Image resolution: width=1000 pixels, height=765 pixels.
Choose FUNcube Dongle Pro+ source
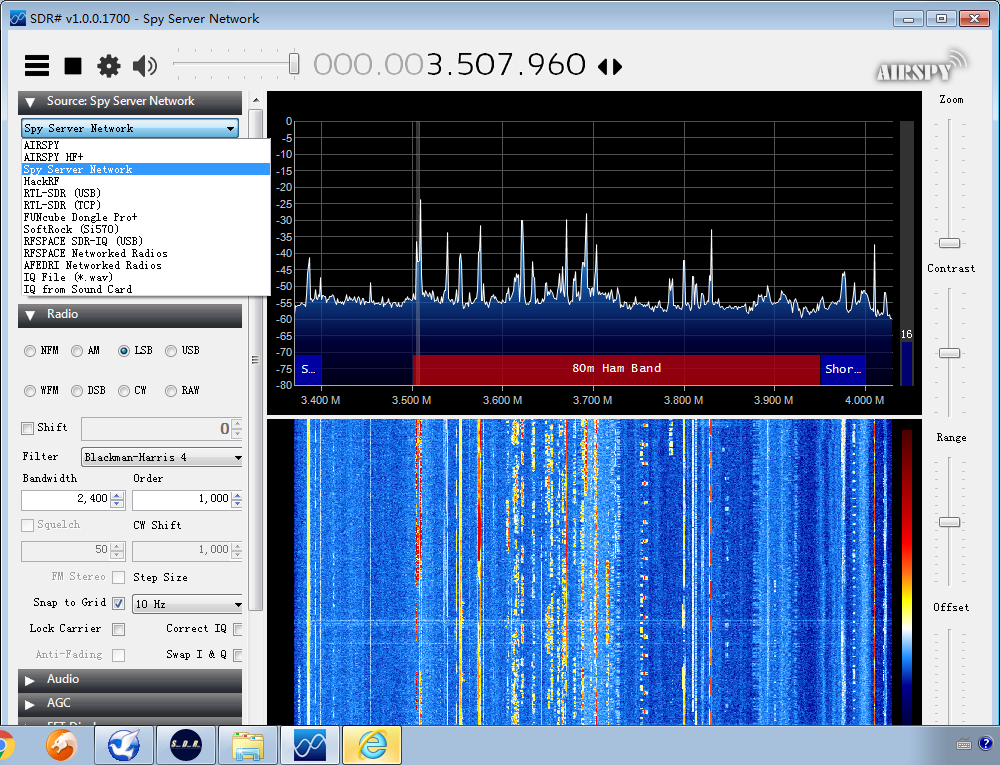(146, 217)
